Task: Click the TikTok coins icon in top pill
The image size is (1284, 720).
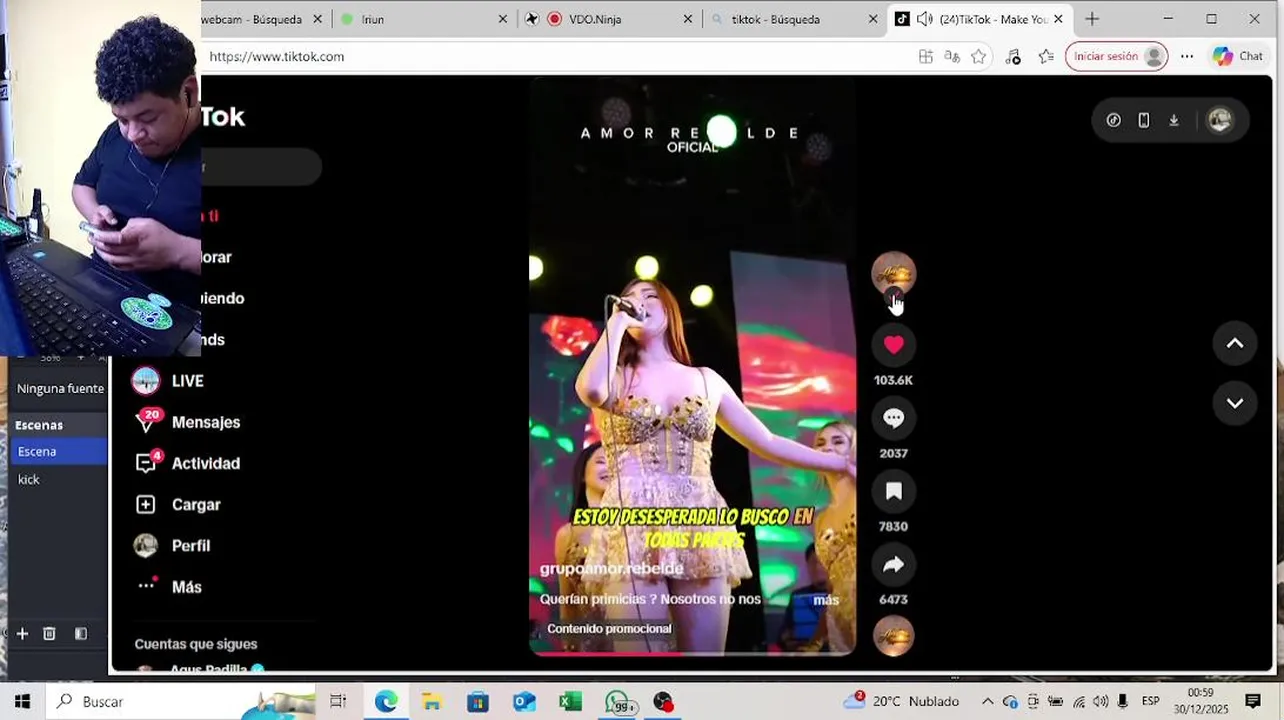Action: click(x=1114, y=120)
